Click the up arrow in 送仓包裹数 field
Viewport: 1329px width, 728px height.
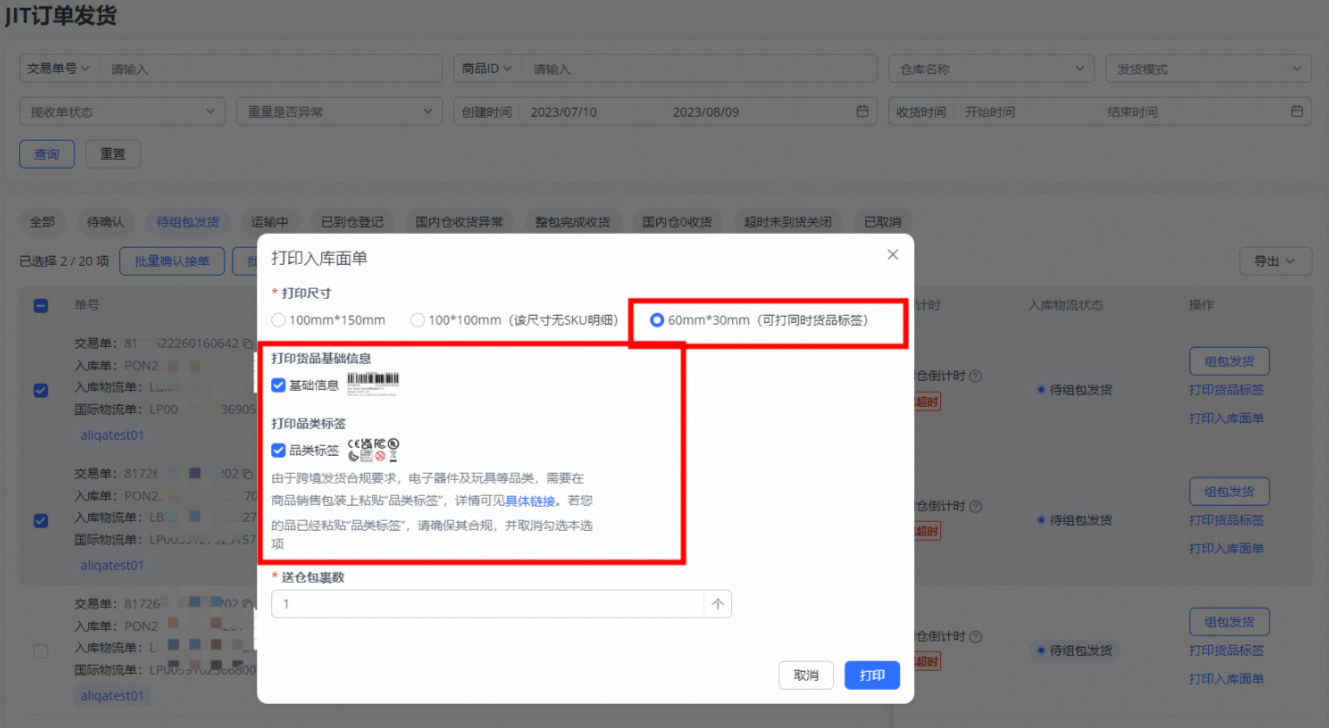click(x=717, y=604)
